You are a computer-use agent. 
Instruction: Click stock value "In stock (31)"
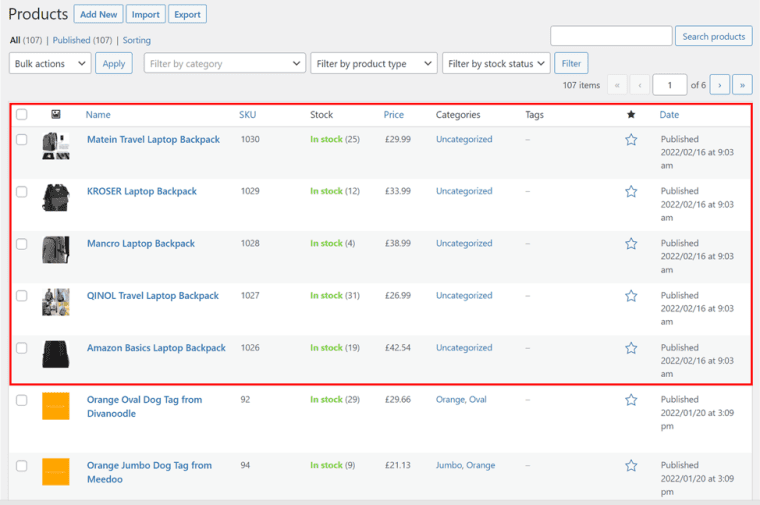(x=335, y=295)
